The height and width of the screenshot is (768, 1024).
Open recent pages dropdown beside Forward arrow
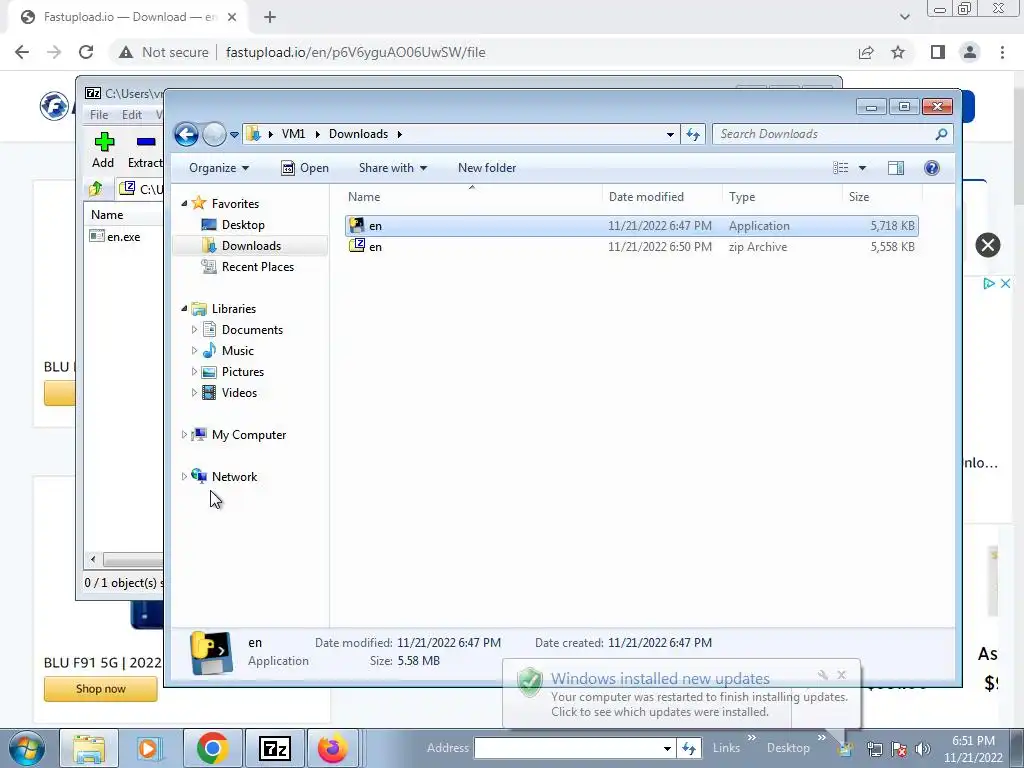pyautogui.click(x=234, y=135)
